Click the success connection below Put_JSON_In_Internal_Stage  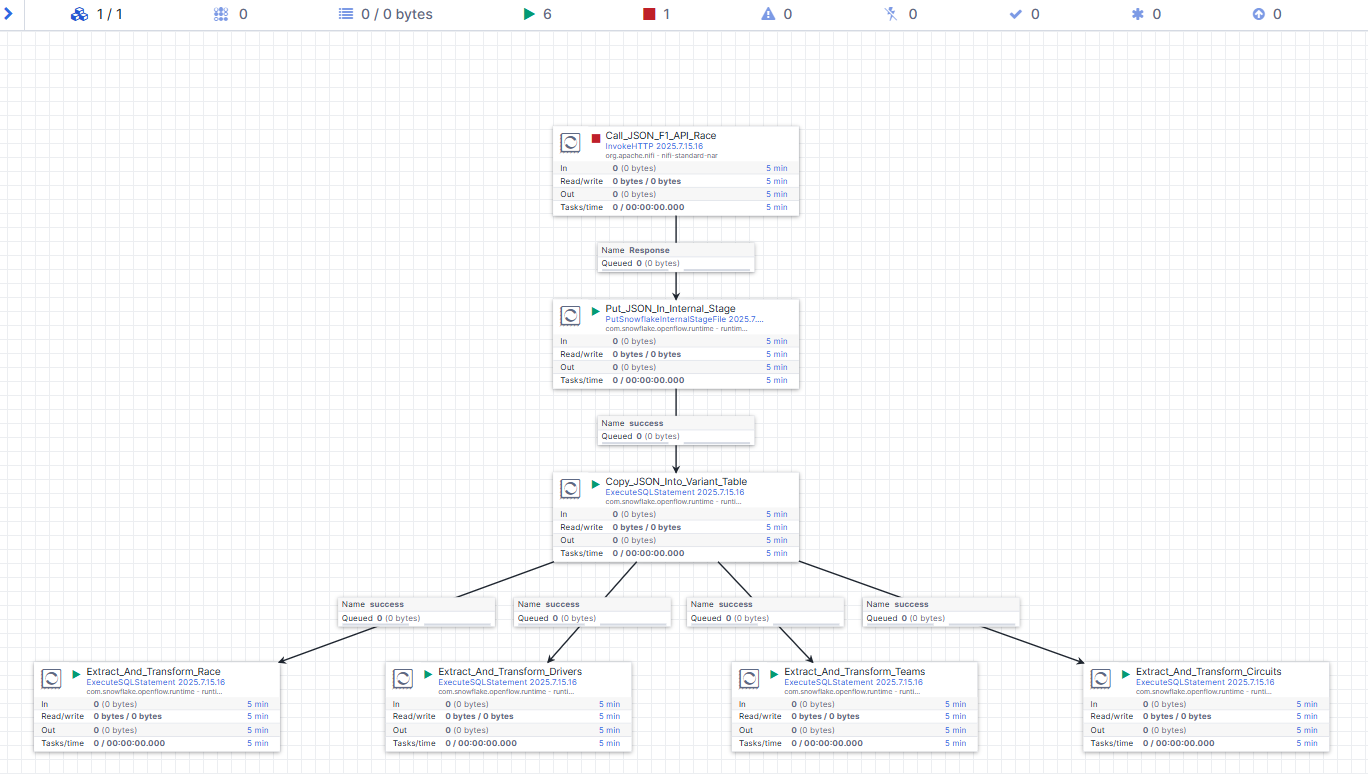[x=676, y=430]
